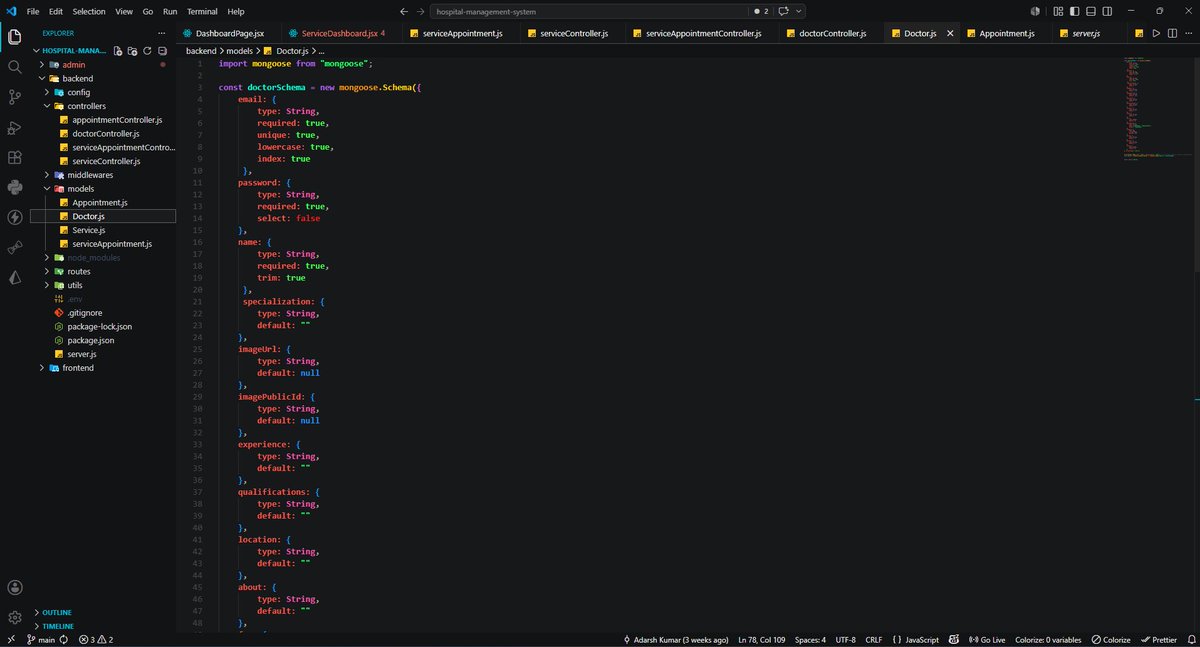Split the editor to the right
The image size is (1200, 647).
coord(1172,33)
